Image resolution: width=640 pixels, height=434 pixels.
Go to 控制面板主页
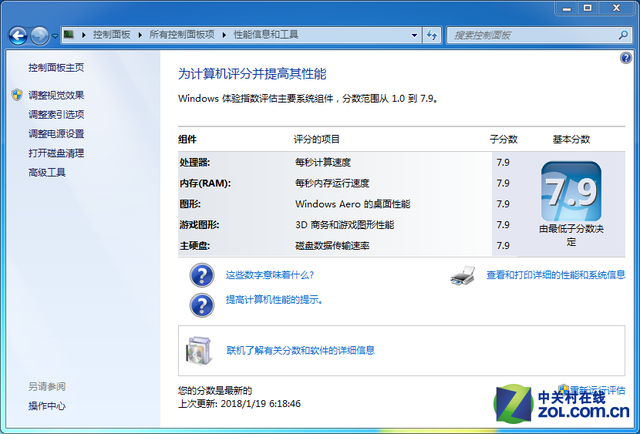point(56,67)
